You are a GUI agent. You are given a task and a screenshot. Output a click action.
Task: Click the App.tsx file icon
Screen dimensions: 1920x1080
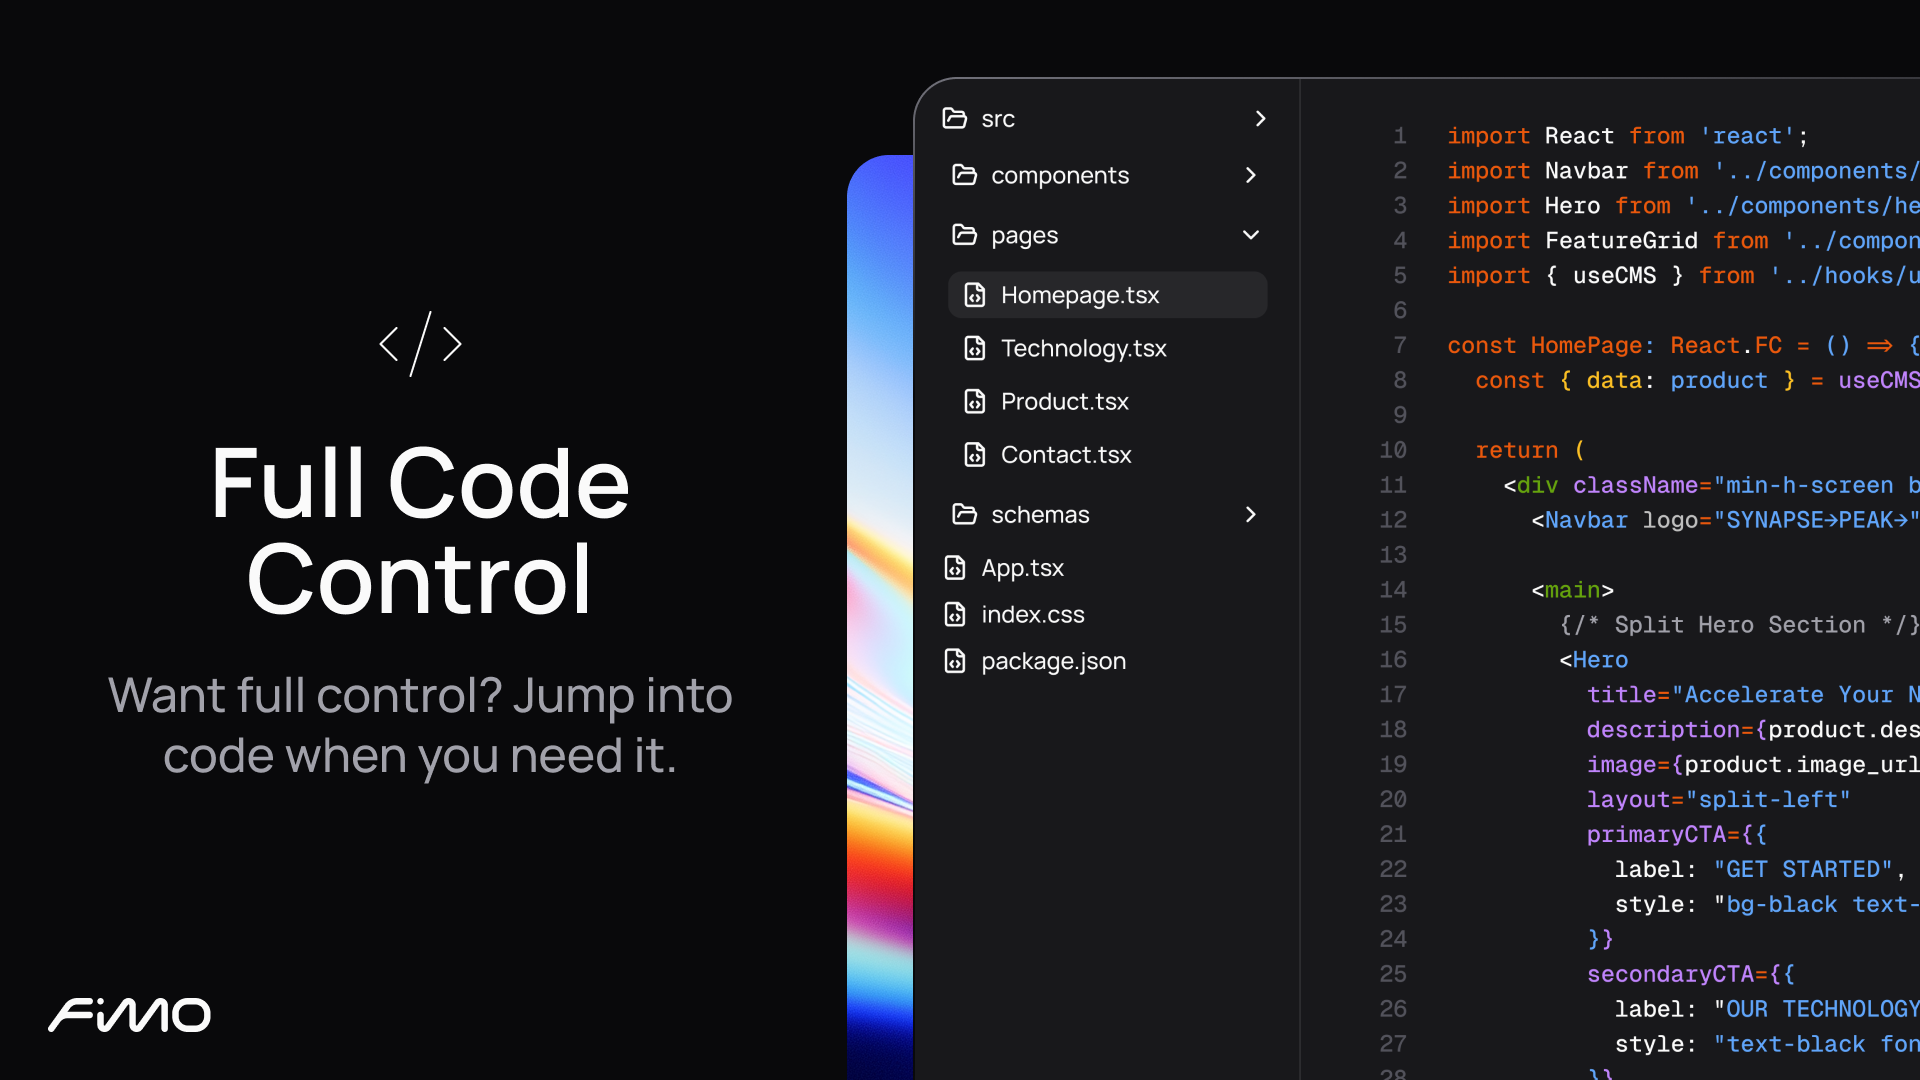pyautogui.click(x=955, y=568)
